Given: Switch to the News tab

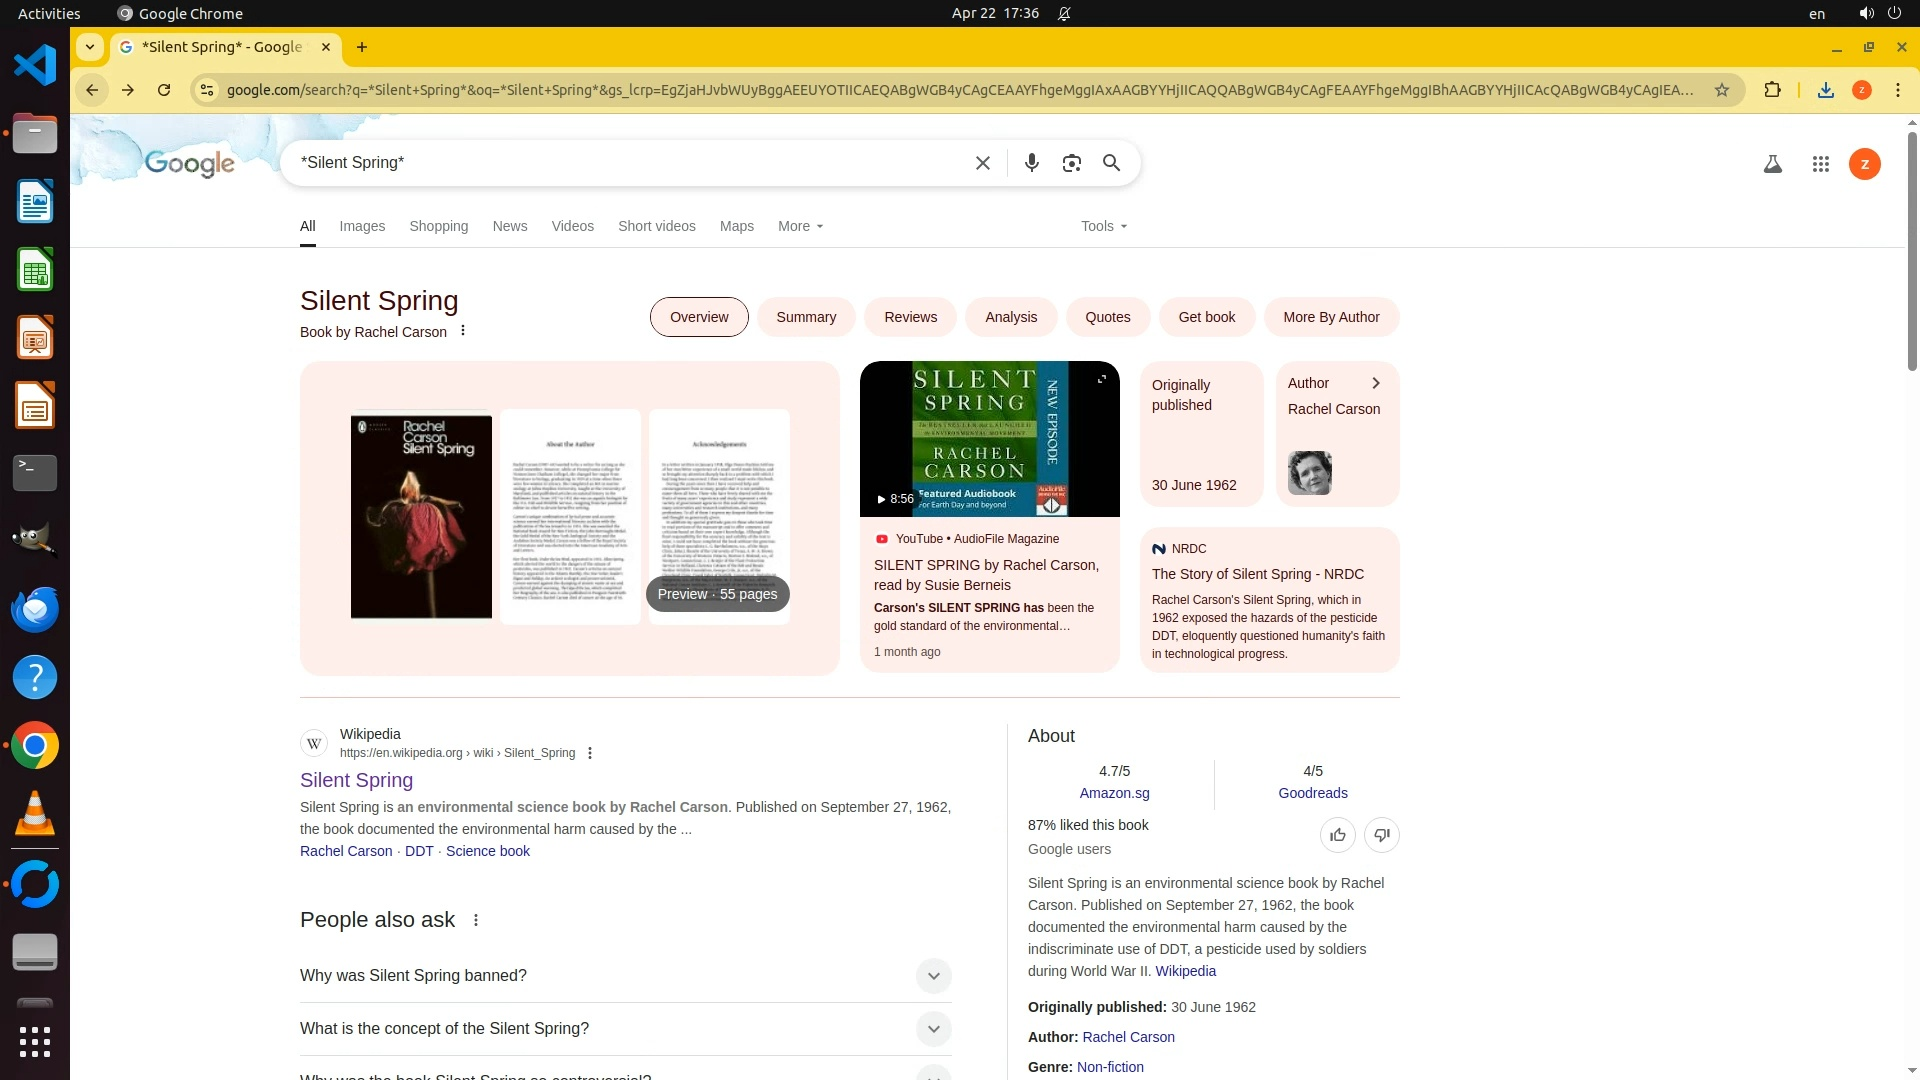Looking at the screenshot, I should [509, 226].
